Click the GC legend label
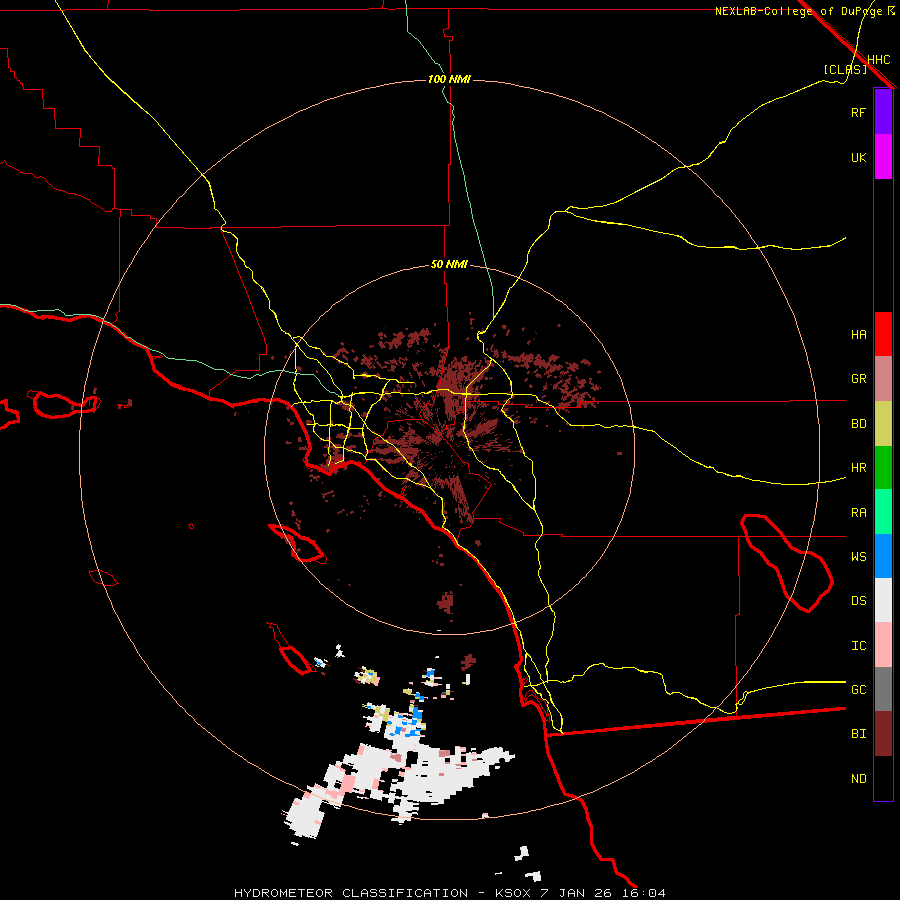 (858, 690)
